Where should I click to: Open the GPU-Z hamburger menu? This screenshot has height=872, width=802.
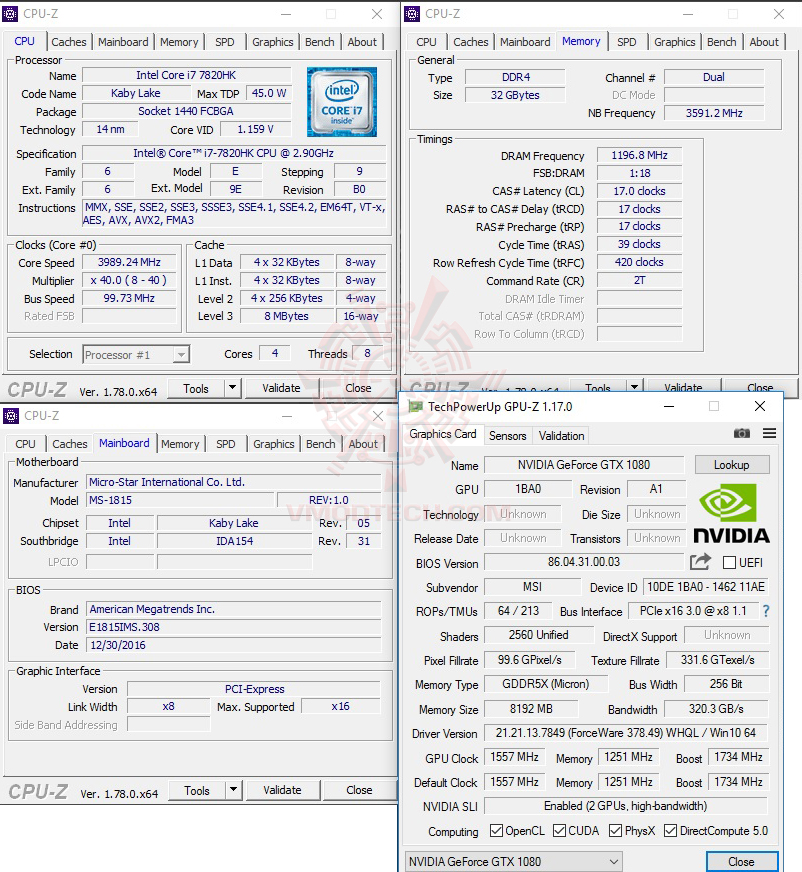coord(770,433)
